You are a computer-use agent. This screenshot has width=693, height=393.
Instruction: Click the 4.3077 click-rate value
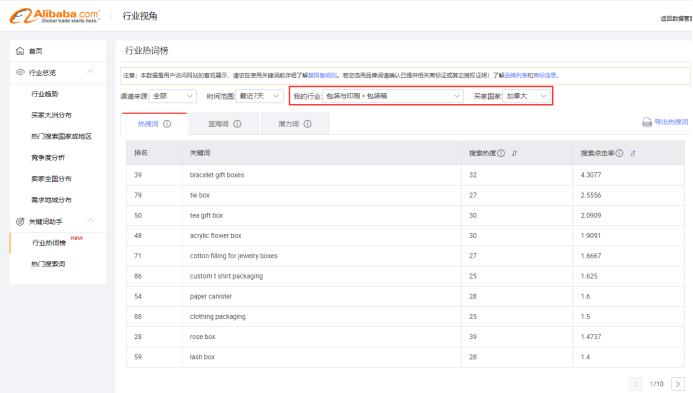[591, 175]
